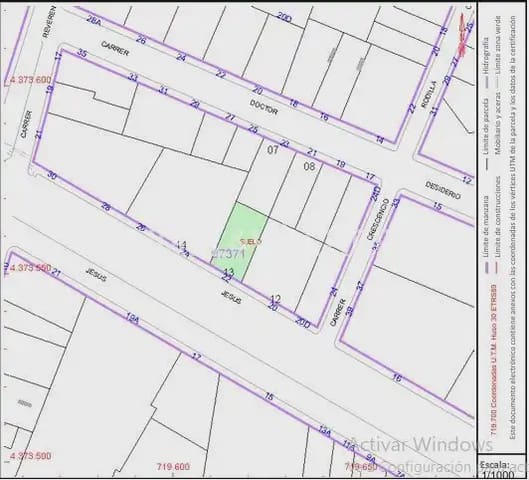Click black parcel number 14

coord(181,245)
